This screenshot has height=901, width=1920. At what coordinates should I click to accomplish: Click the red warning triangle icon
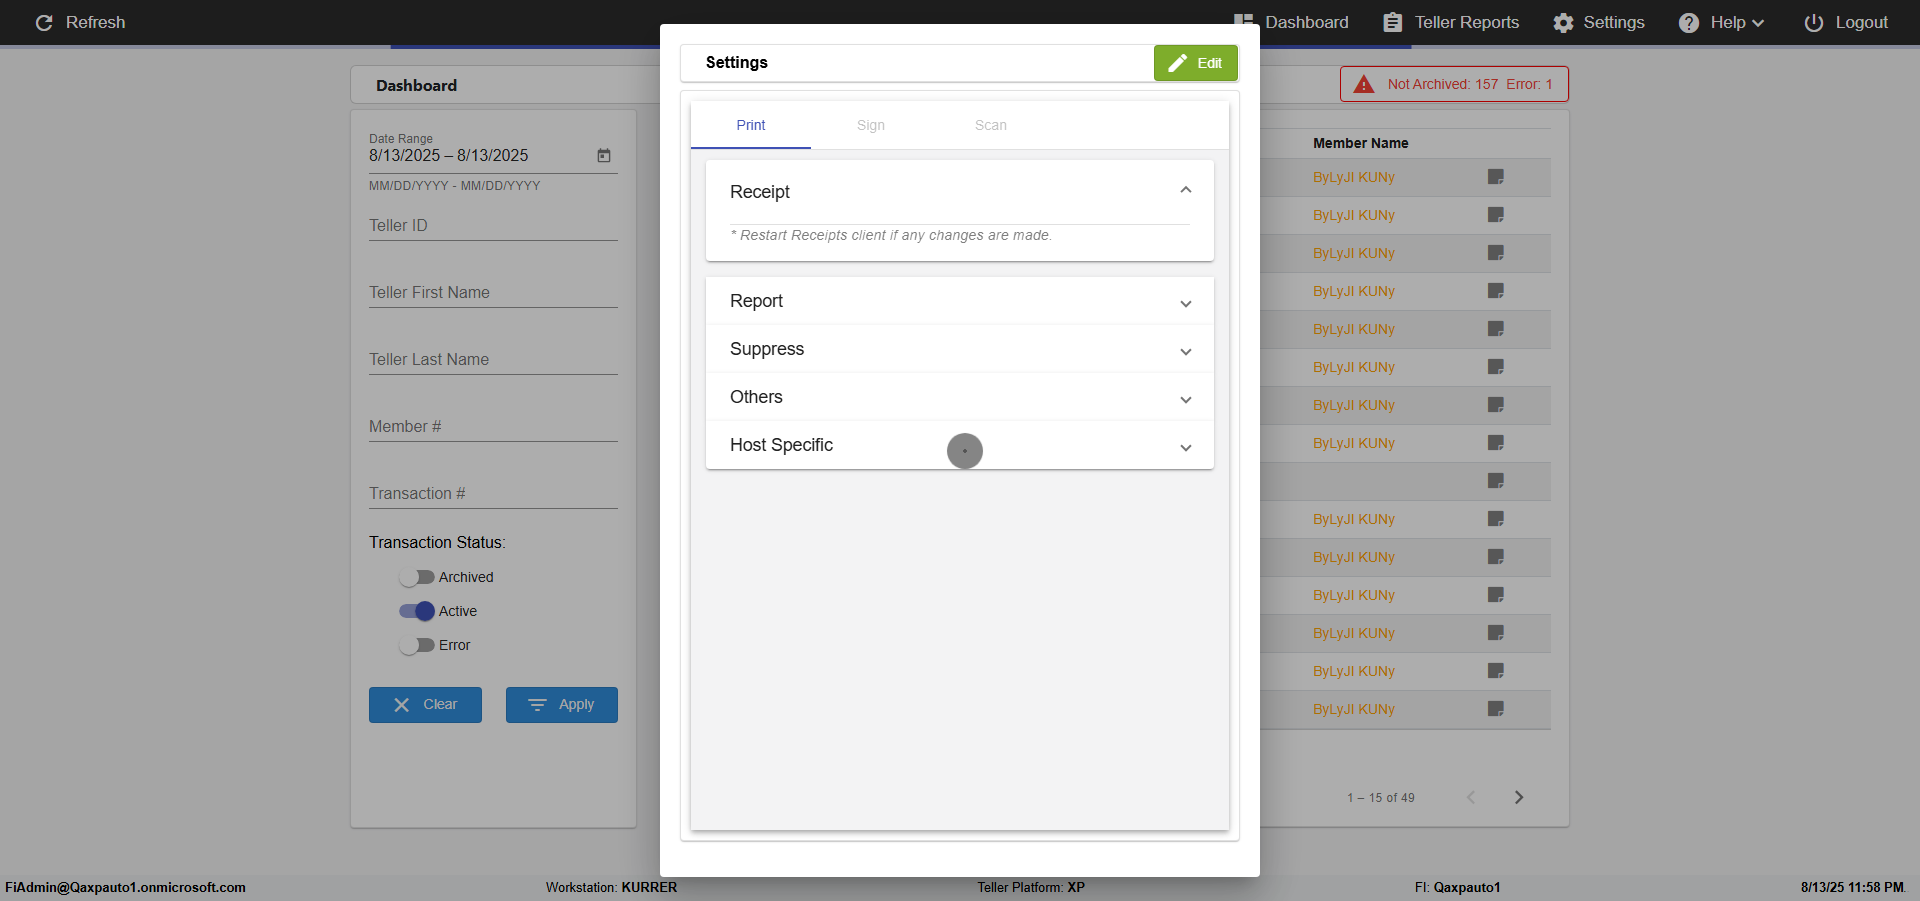tap(1364, 84)
